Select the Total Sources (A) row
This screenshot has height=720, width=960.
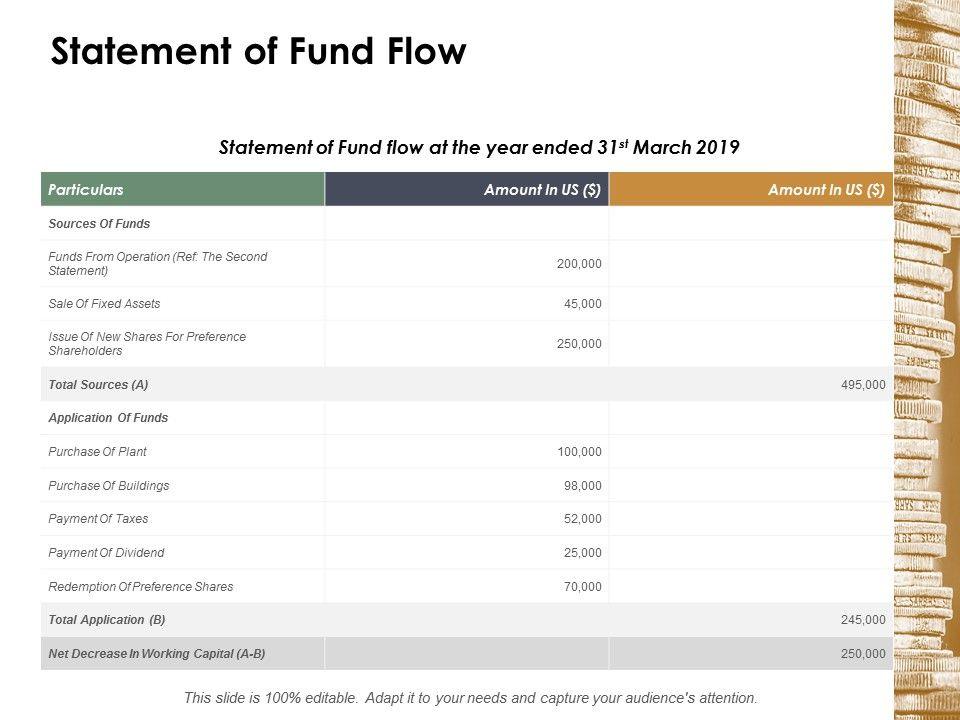[98, 384]
